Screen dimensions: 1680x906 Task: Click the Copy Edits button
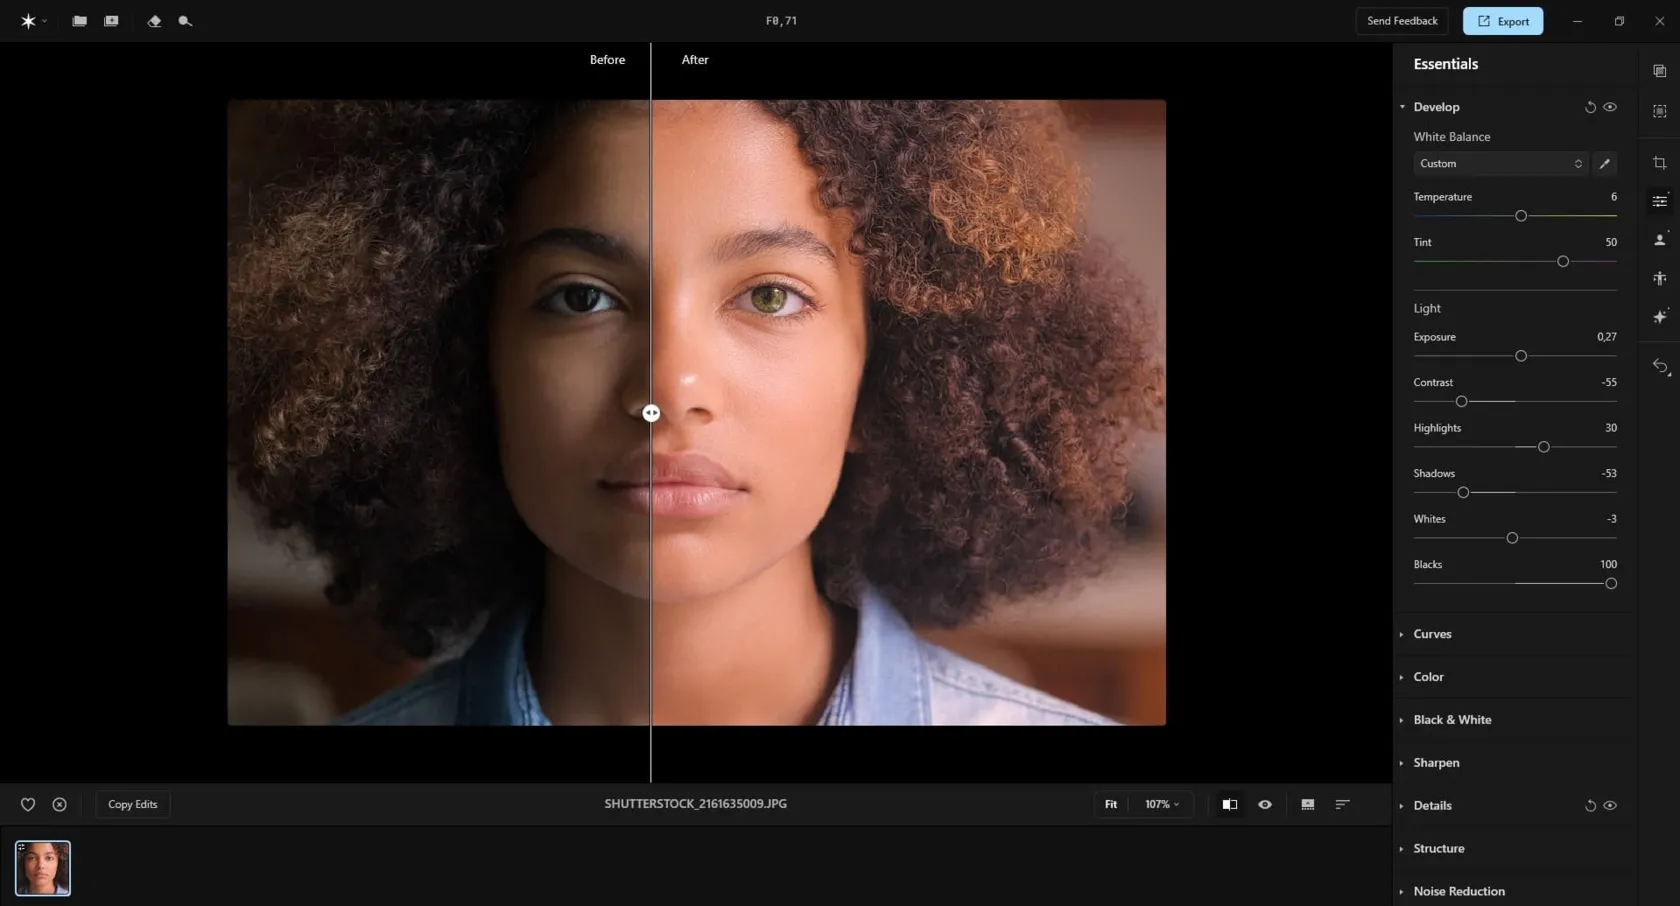[133, 805]
